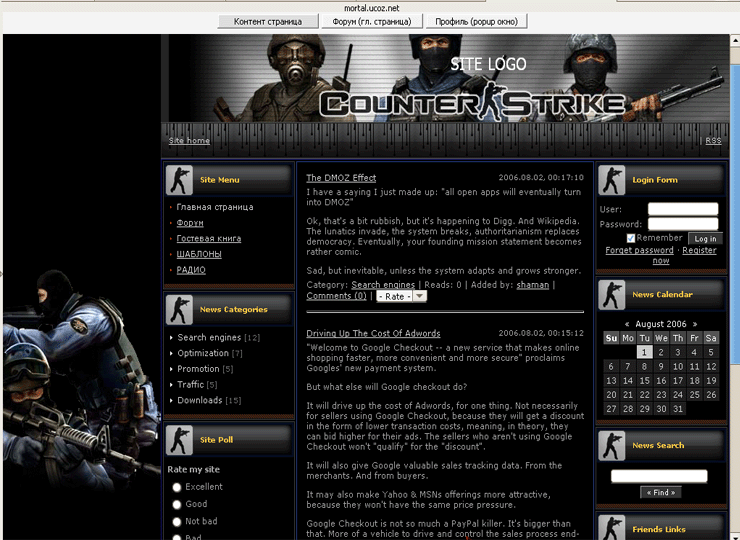Click the News Calendar soldier icon

click(612, 295)
